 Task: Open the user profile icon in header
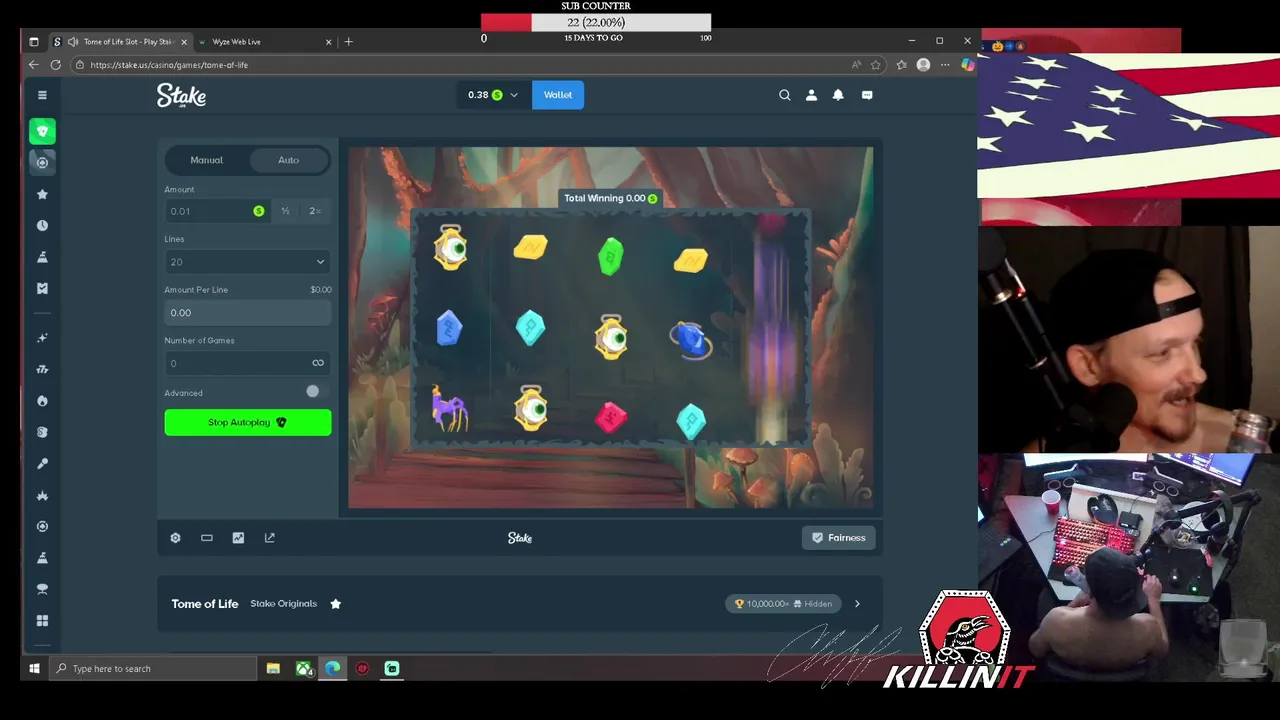[x=811, y=95]
